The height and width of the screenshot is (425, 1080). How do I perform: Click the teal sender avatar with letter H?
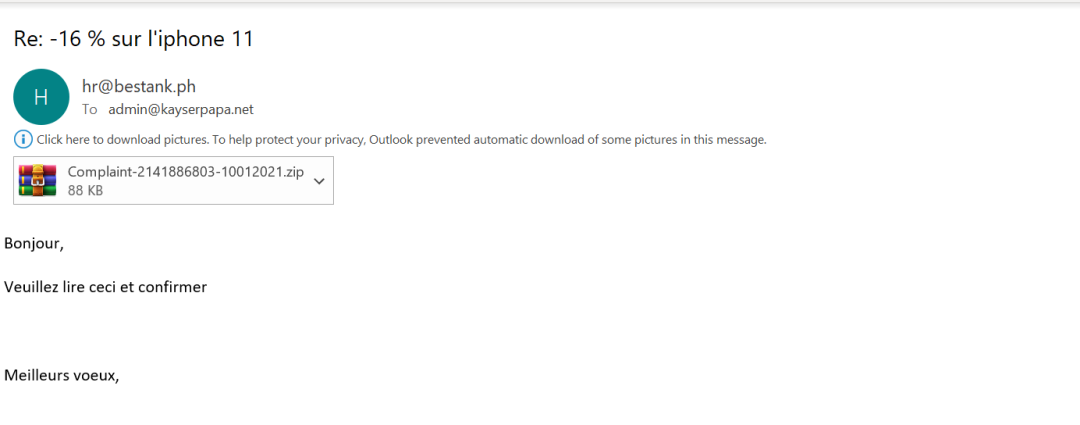[41, 97]
